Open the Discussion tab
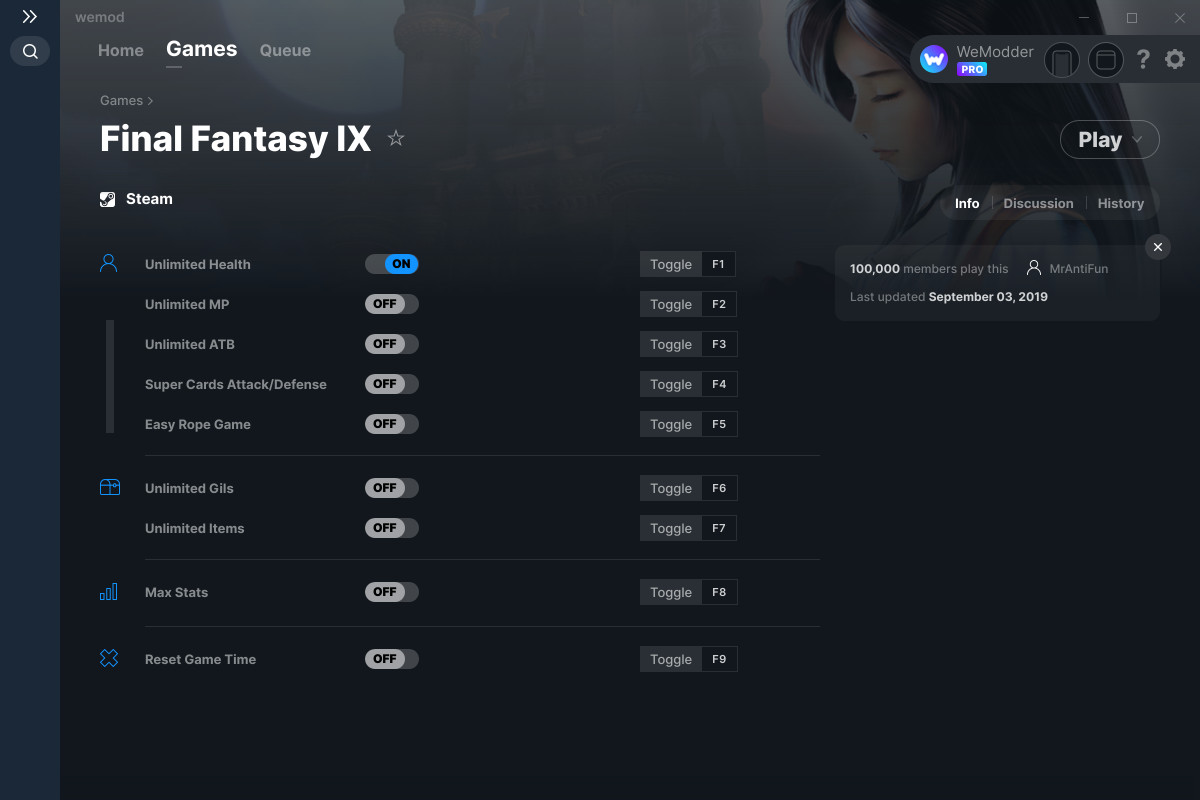This screenshot has height=800, width=1200. coord(1038,203)
